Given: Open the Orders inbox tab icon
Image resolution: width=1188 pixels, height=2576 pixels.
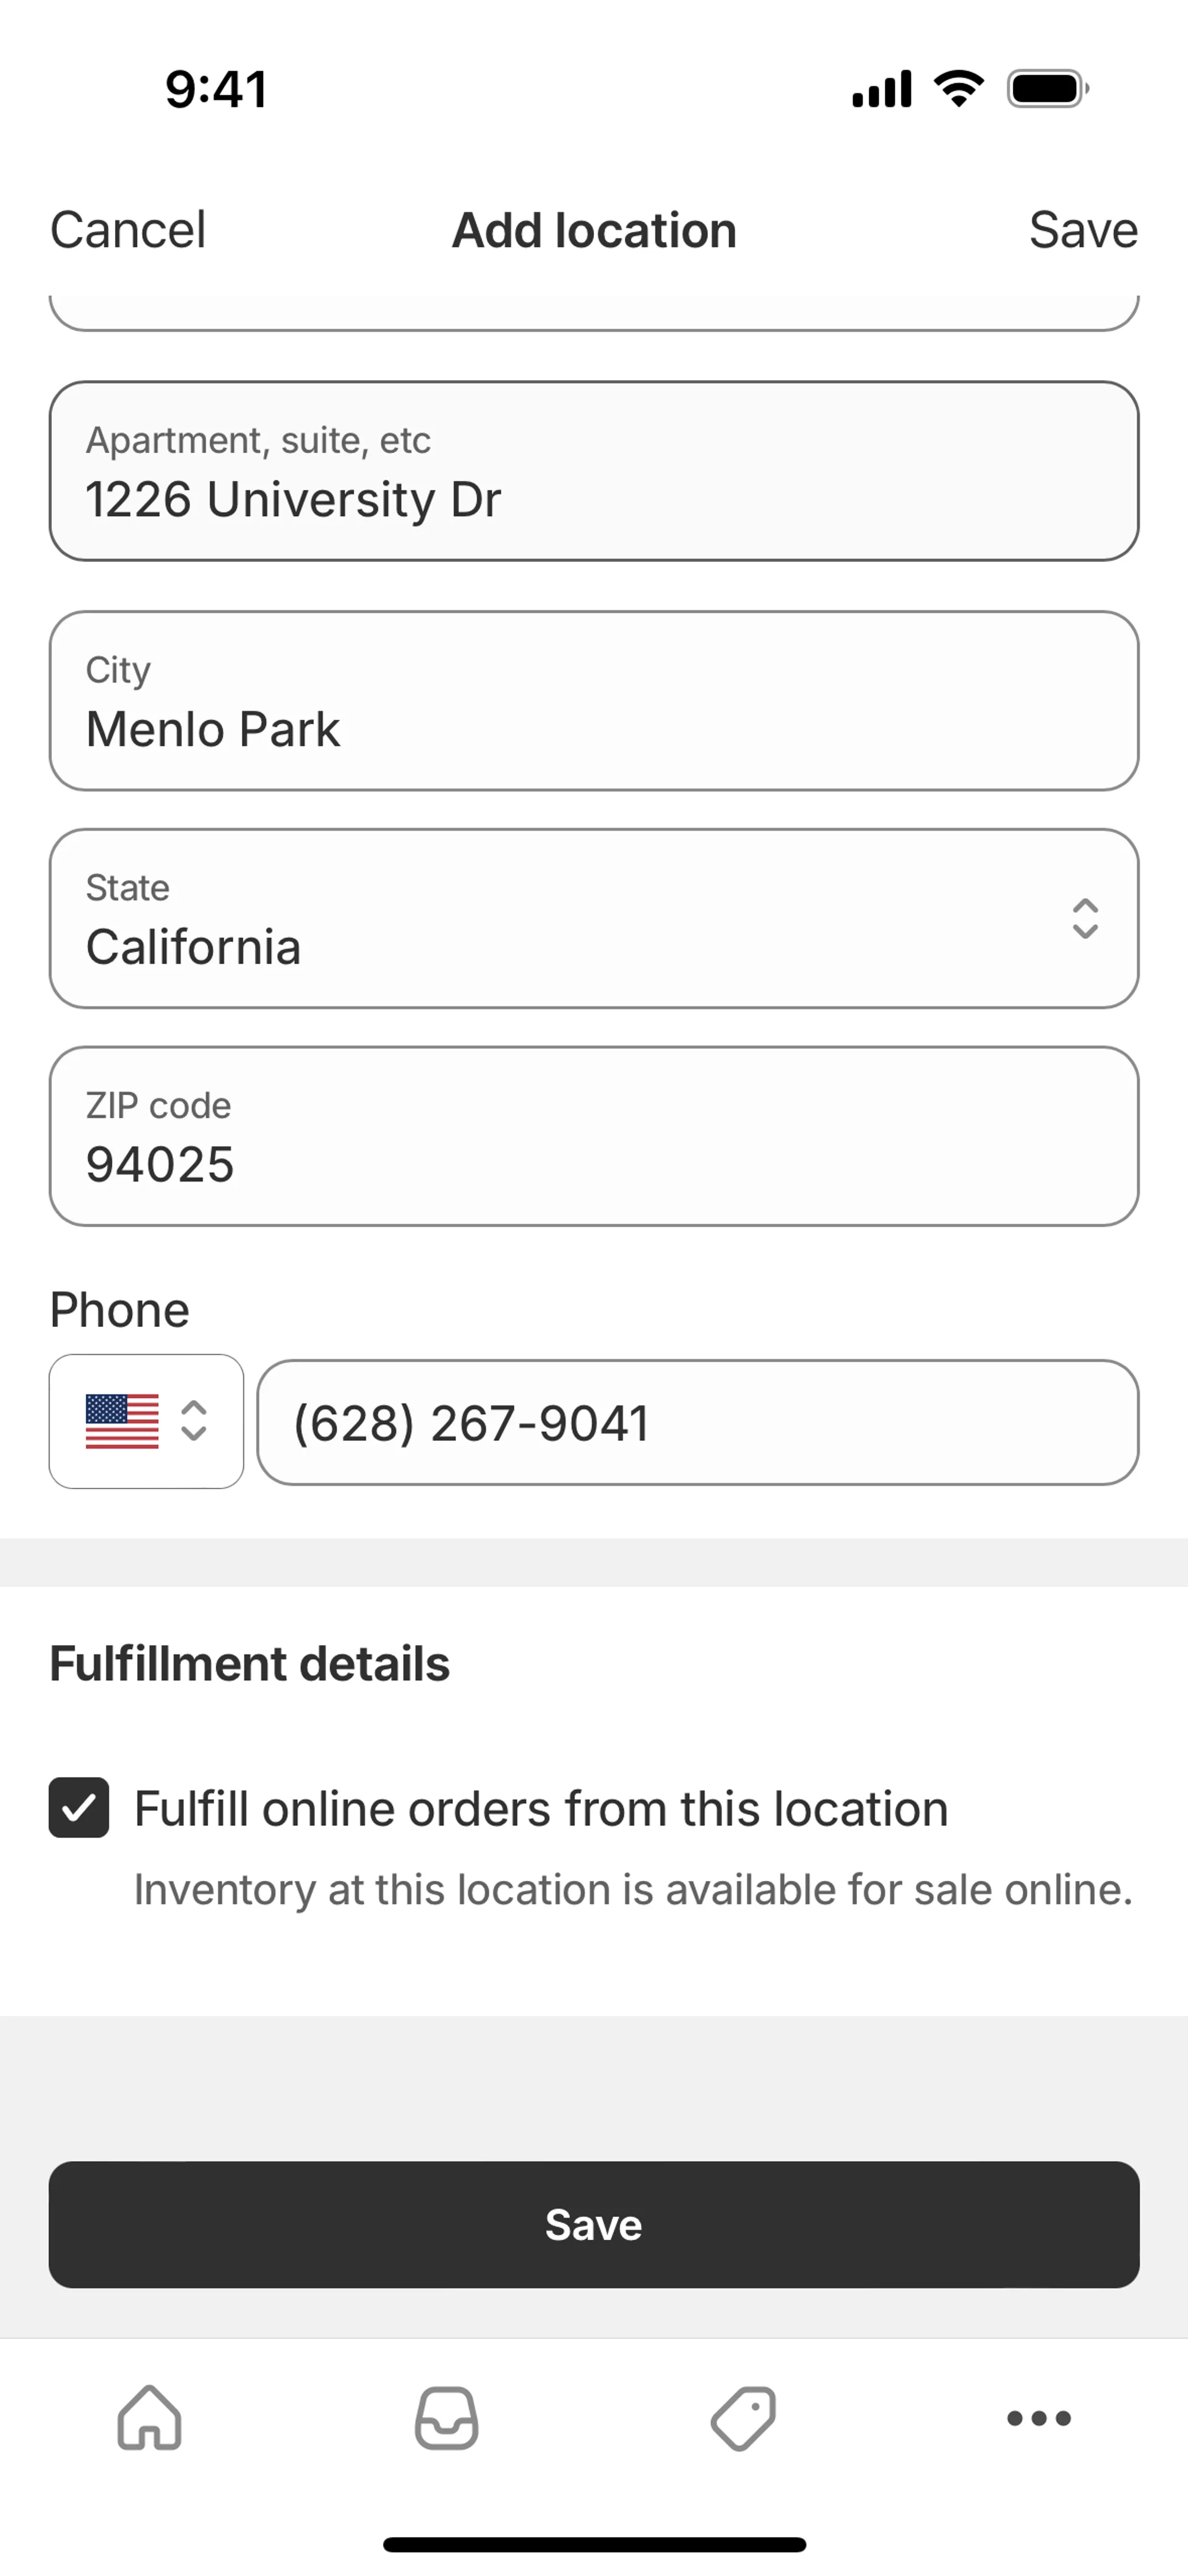Looking at the screenshot, I should click(x=446, y=2418).
